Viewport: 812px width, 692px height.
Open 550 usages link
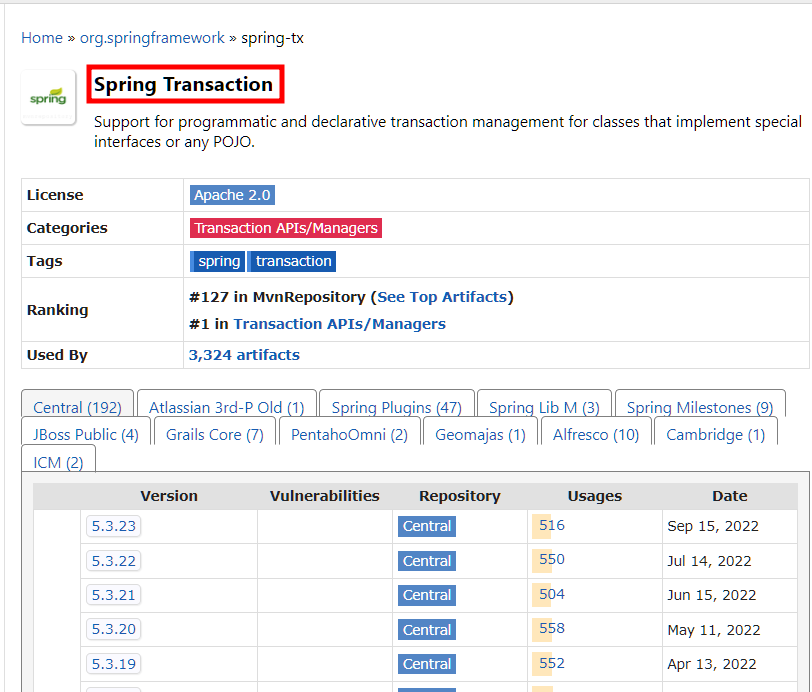tap(552, 559)
